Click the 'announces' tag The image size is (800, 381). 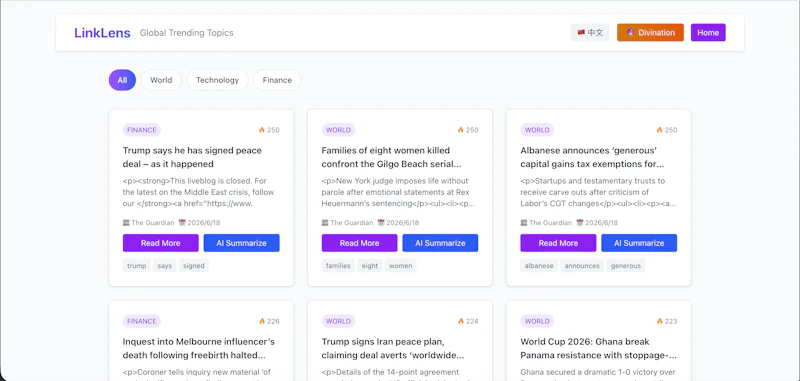[582, 266]
